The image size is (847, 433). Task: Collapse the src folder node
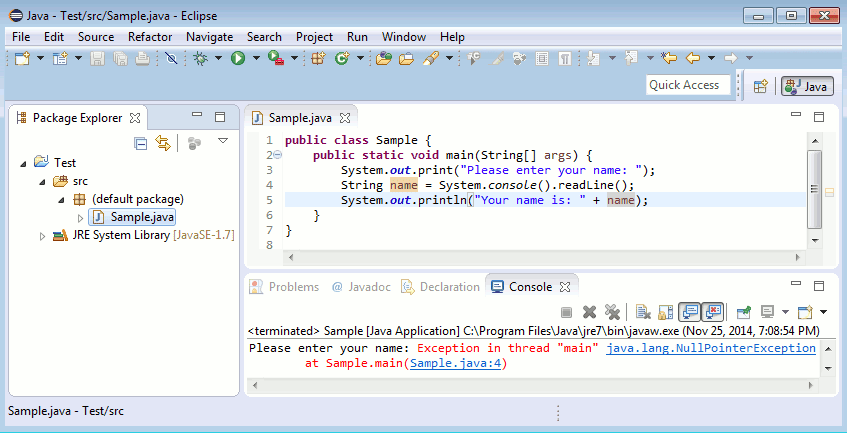coord(43,182)
